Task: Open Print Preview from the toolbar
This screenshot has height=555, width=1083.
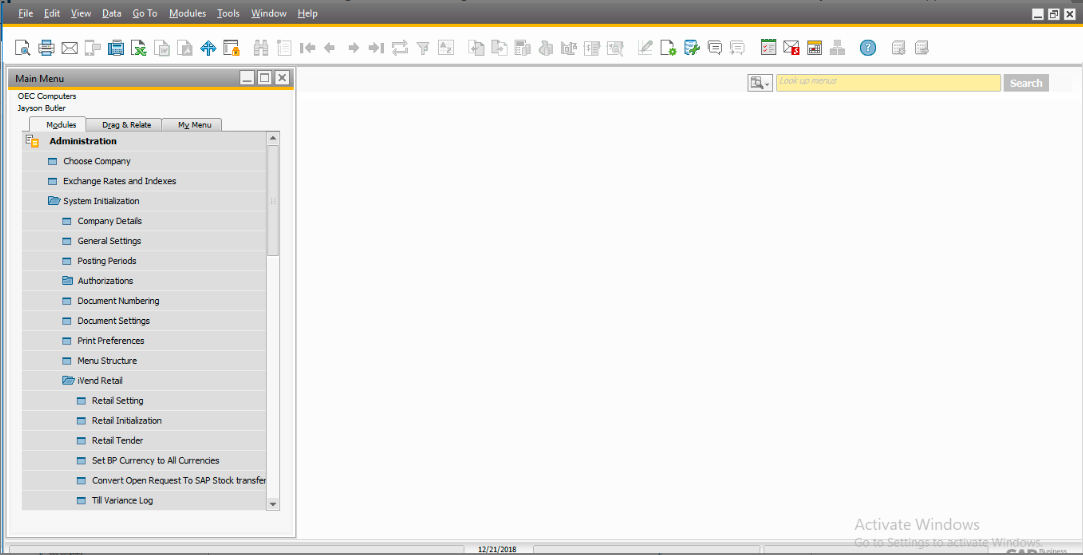Action: coord(23,48)
